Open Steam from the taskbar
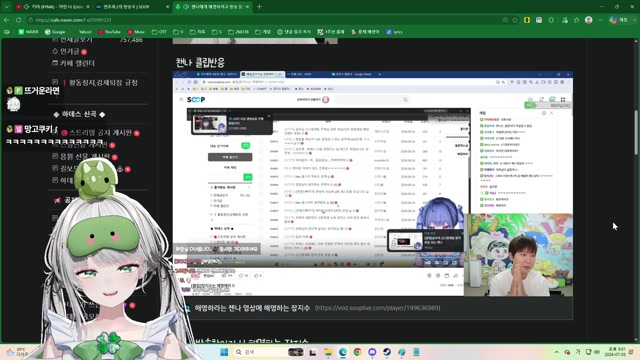Screen dimensions: 640x360 tap(387, 352)
